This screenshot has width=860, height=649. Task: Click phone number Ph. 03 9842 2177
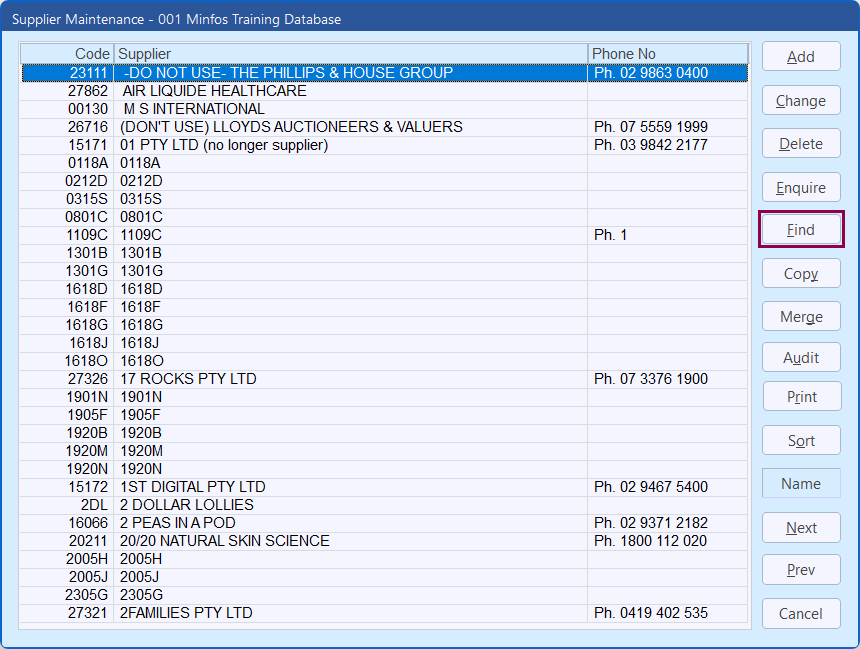pos(651,145)
